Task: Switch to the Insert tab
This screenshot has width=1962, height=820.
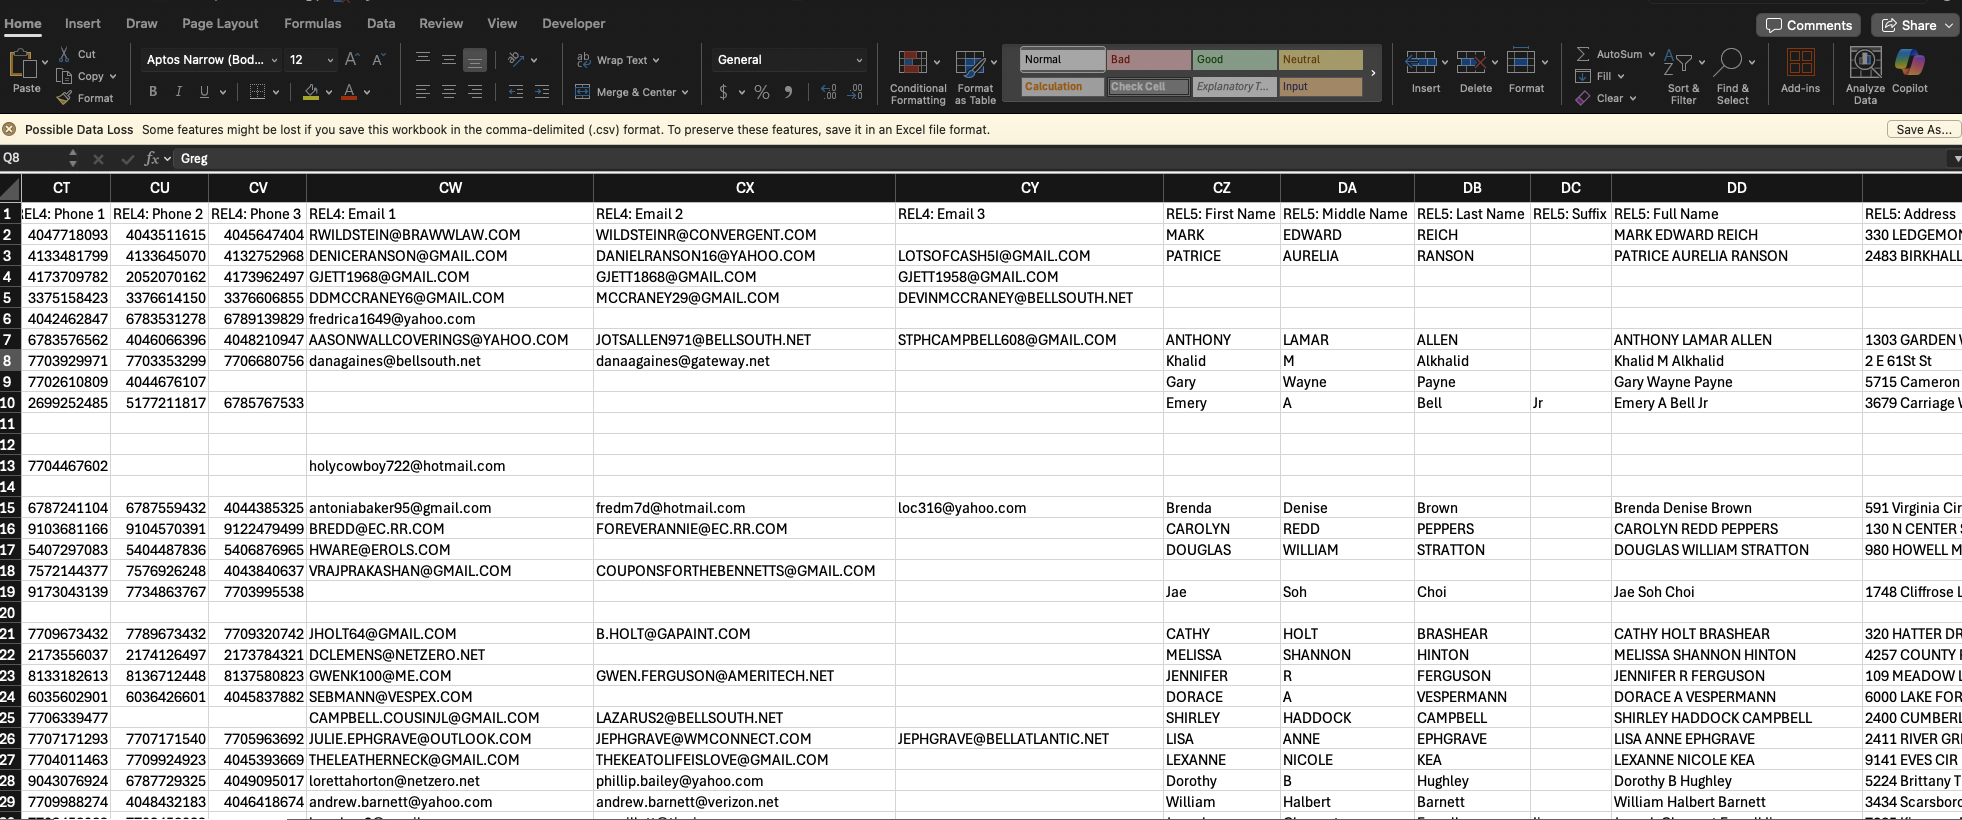Action: (83, 23)
